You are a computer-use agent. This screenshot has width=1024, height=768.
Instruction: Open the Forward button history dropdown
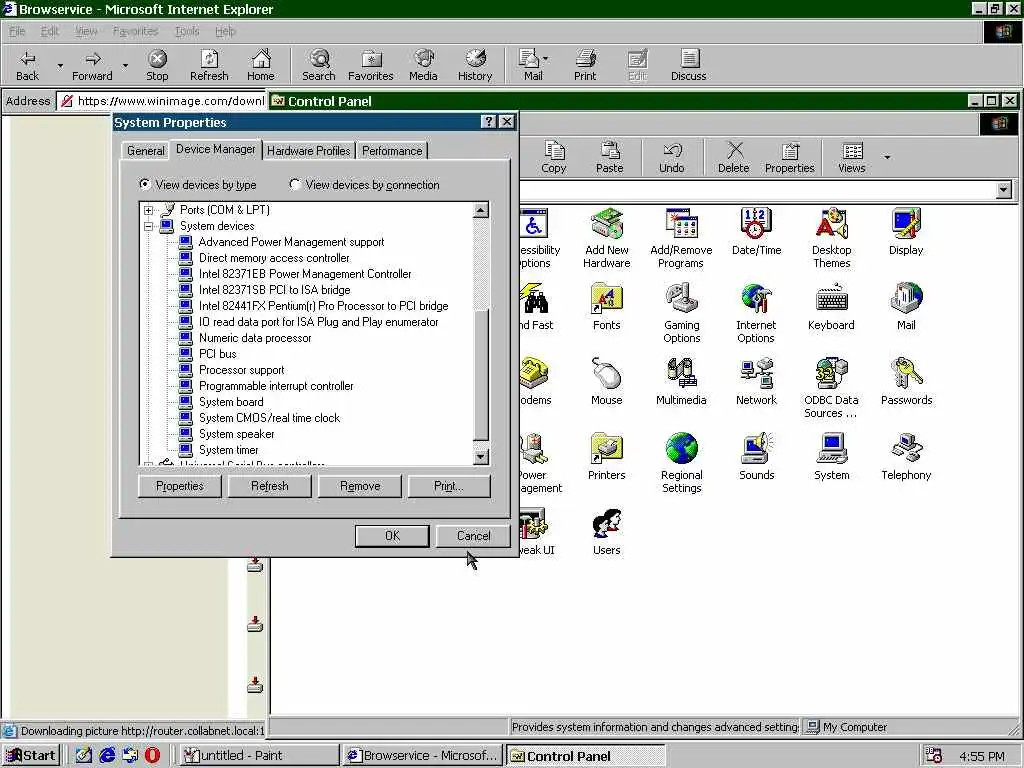pos(125,66)
